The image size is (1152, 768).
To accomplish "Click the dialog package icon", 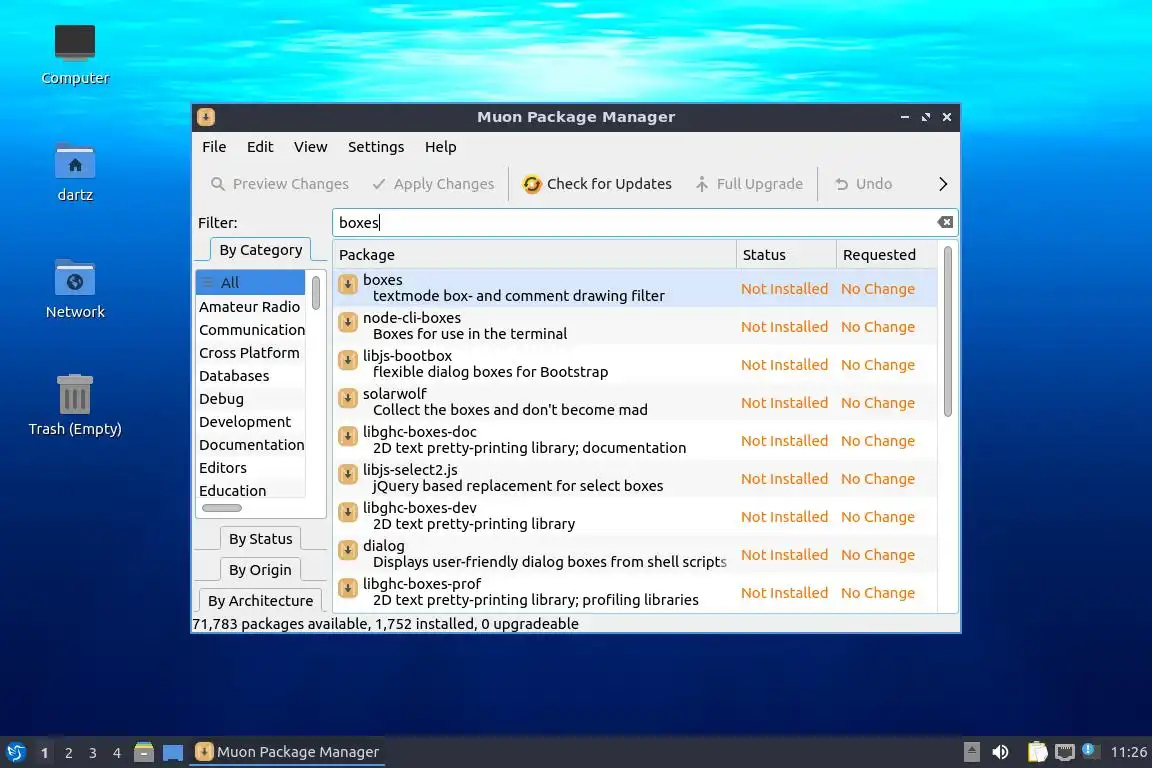I will (x=348, y=550).
